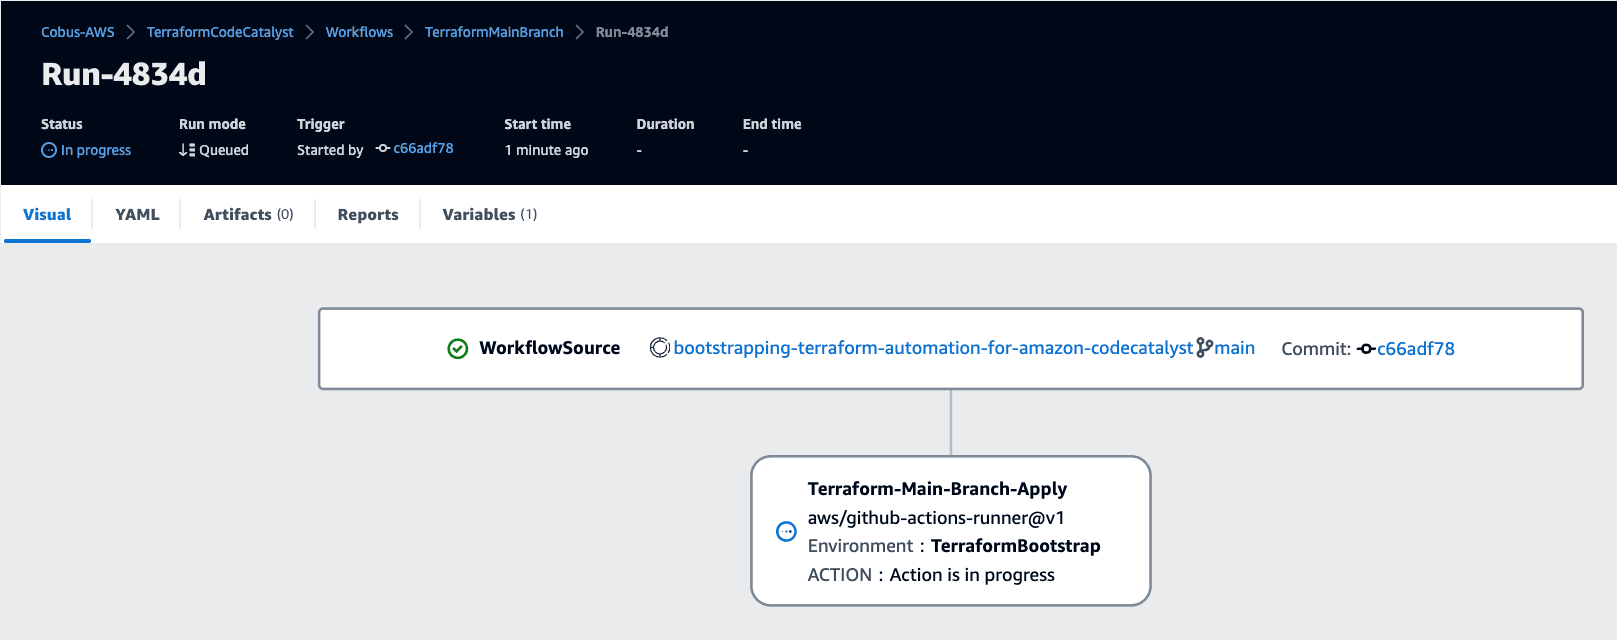The image size is (1617, 640).
Task: Click the In progress status icon
Action: click(49, 150)
